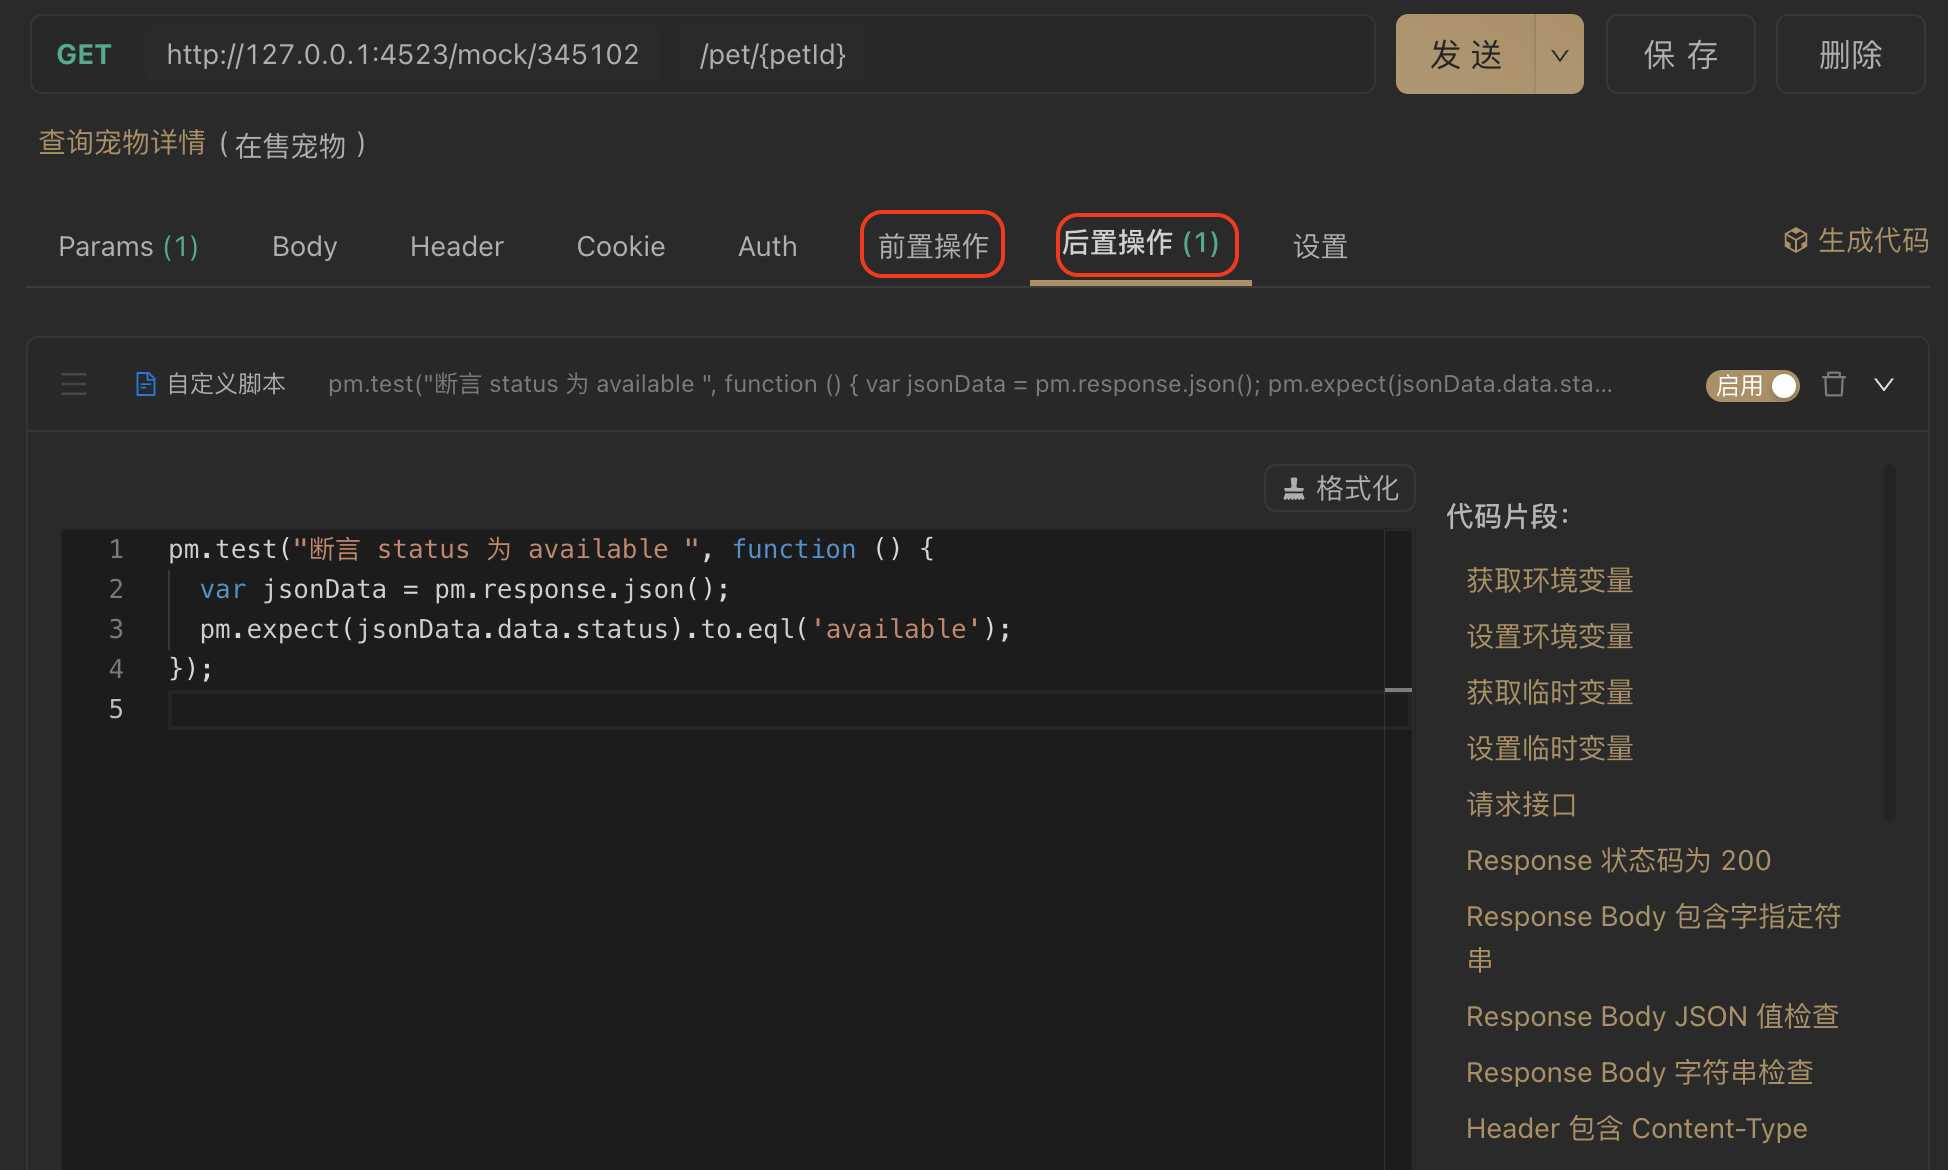Click the /pet/{petId} path field

[772, 54]
